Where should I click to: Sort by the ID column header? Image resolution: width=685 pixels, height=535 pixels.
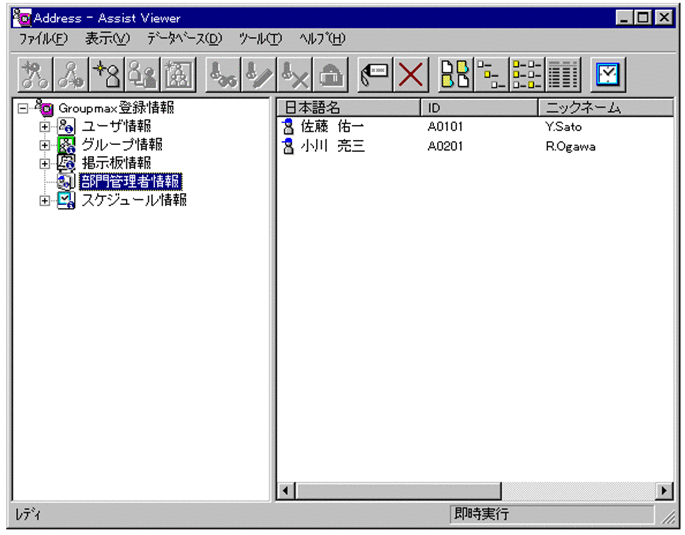tap(479, 107)
